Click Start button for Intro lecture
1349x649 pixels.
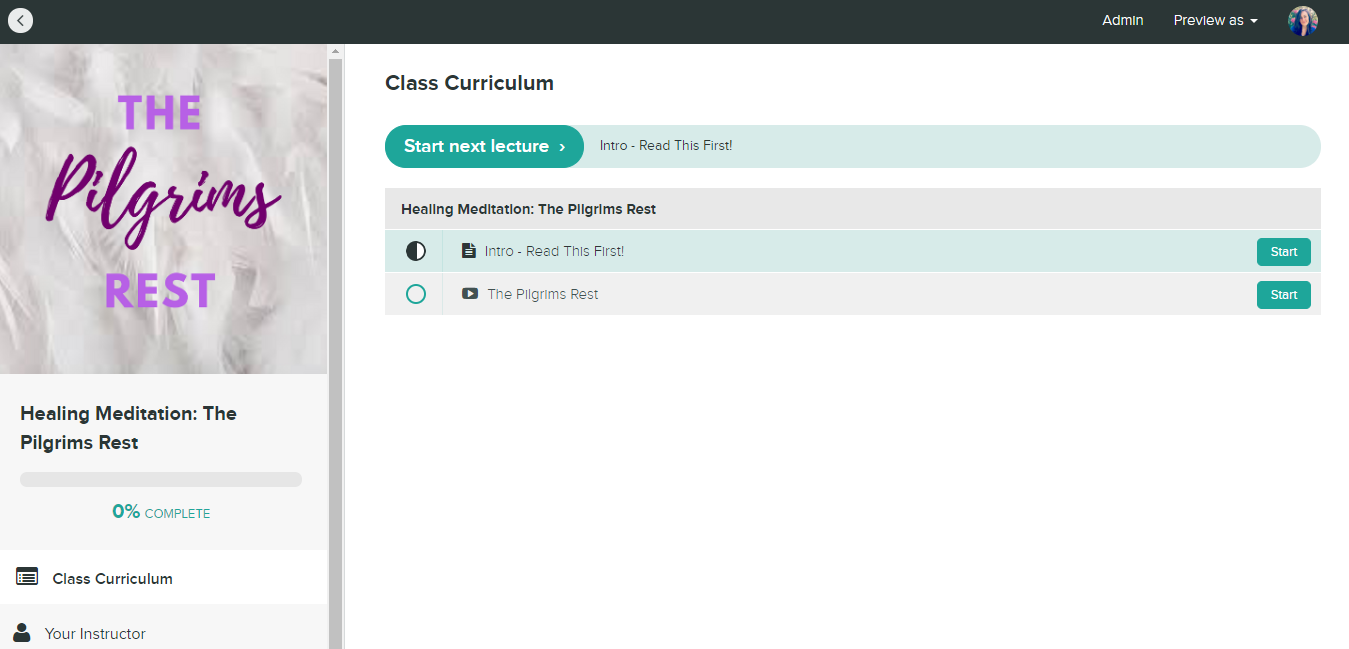(x=1284, y=252)
